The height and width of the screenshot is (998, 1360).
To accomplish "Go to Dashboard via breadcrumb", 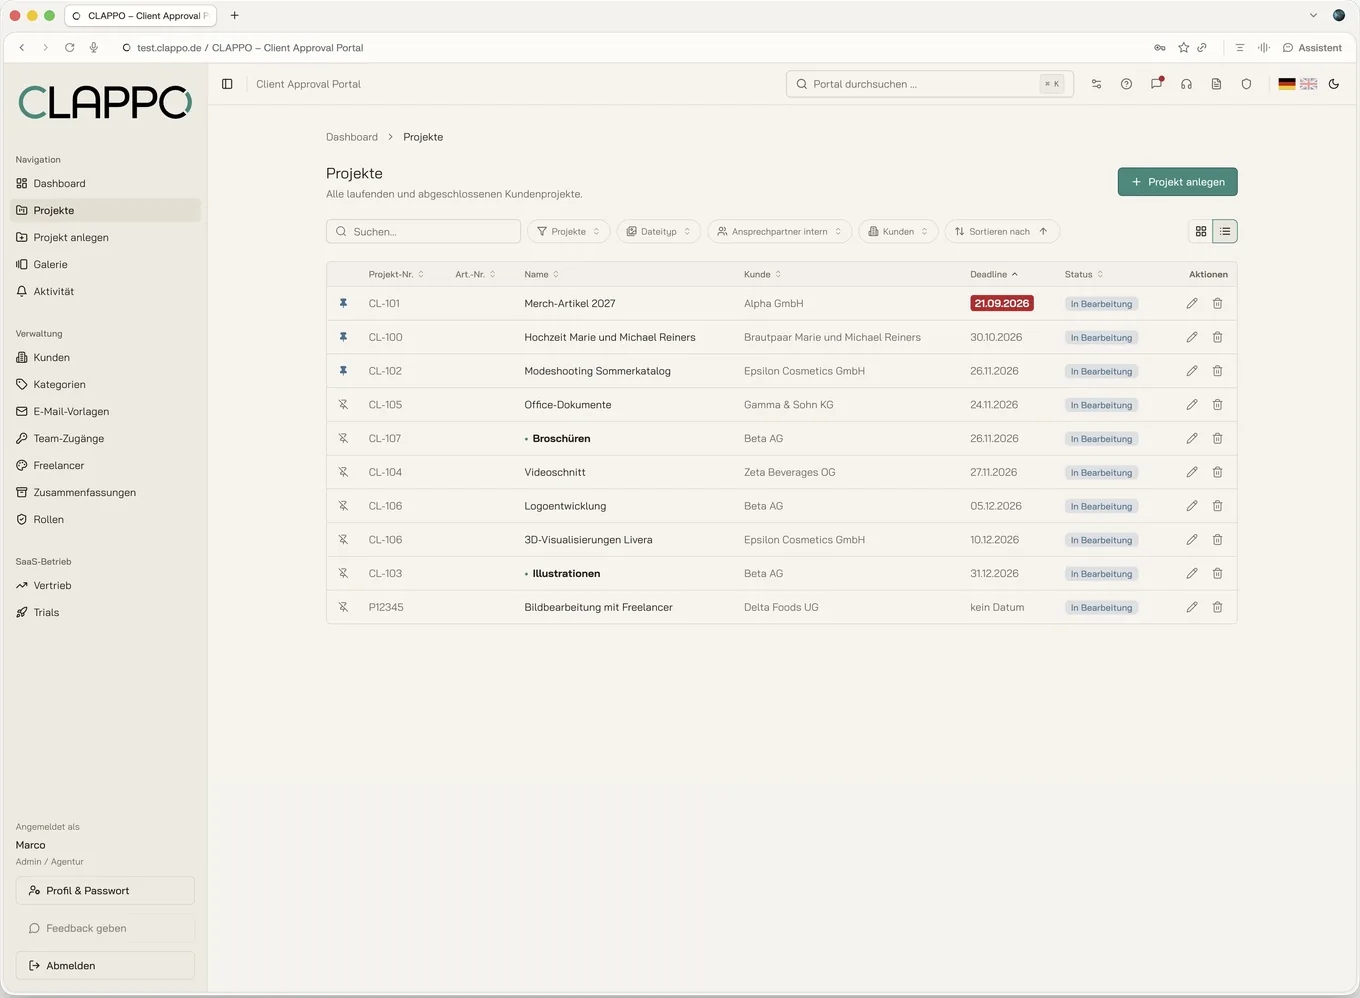I will [352, 137].
